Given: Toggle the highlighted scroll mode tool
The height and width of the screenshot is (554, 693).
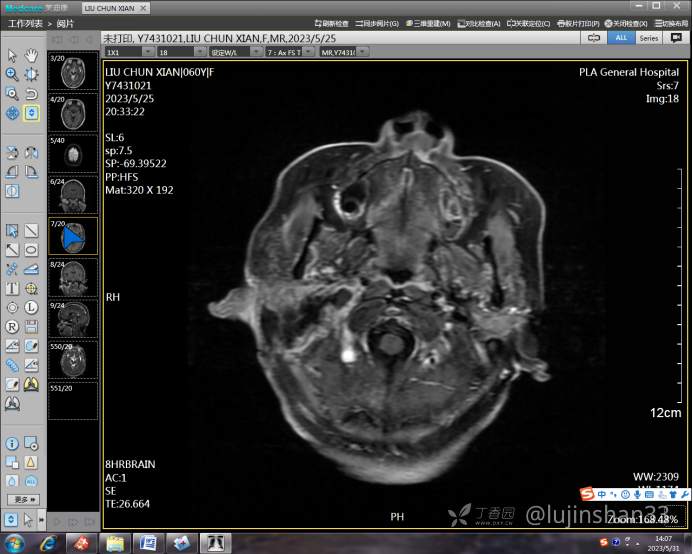Looking at the screenshot, I should coord(32,113).
